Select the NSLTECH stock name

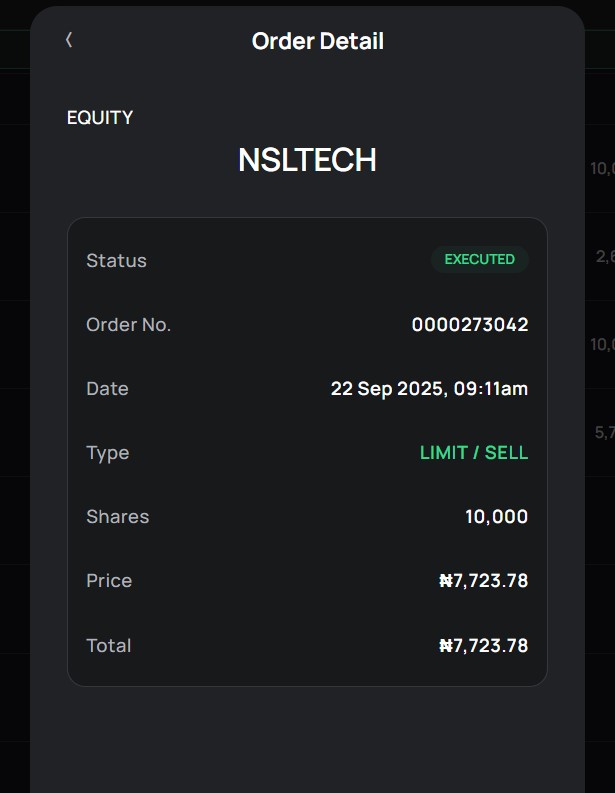click(307, 160)
